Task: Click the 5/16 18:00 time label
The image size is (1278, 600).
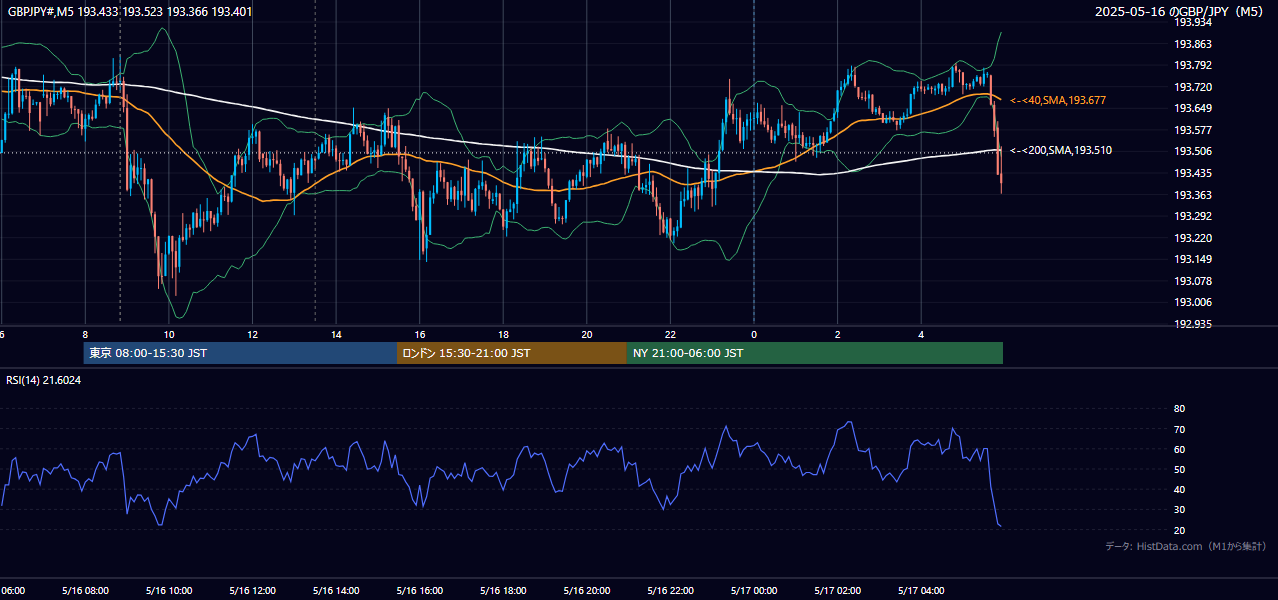Action: click(503, 591)
